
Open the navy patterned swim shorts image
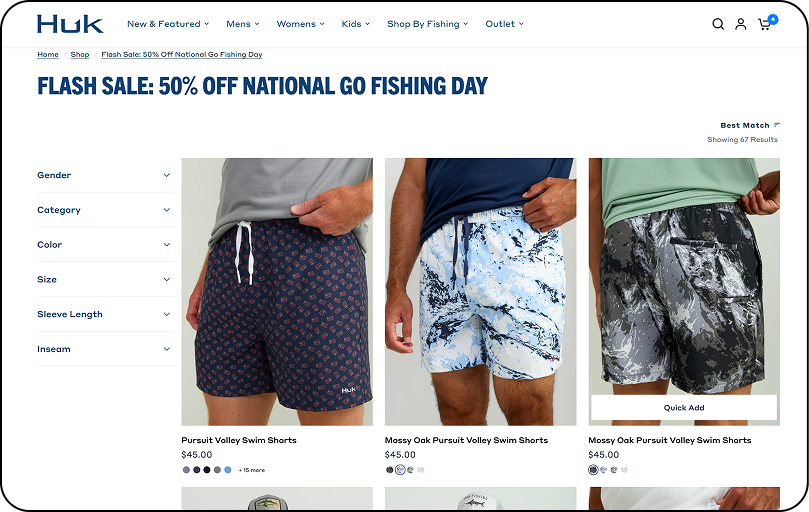pos(277,291)
